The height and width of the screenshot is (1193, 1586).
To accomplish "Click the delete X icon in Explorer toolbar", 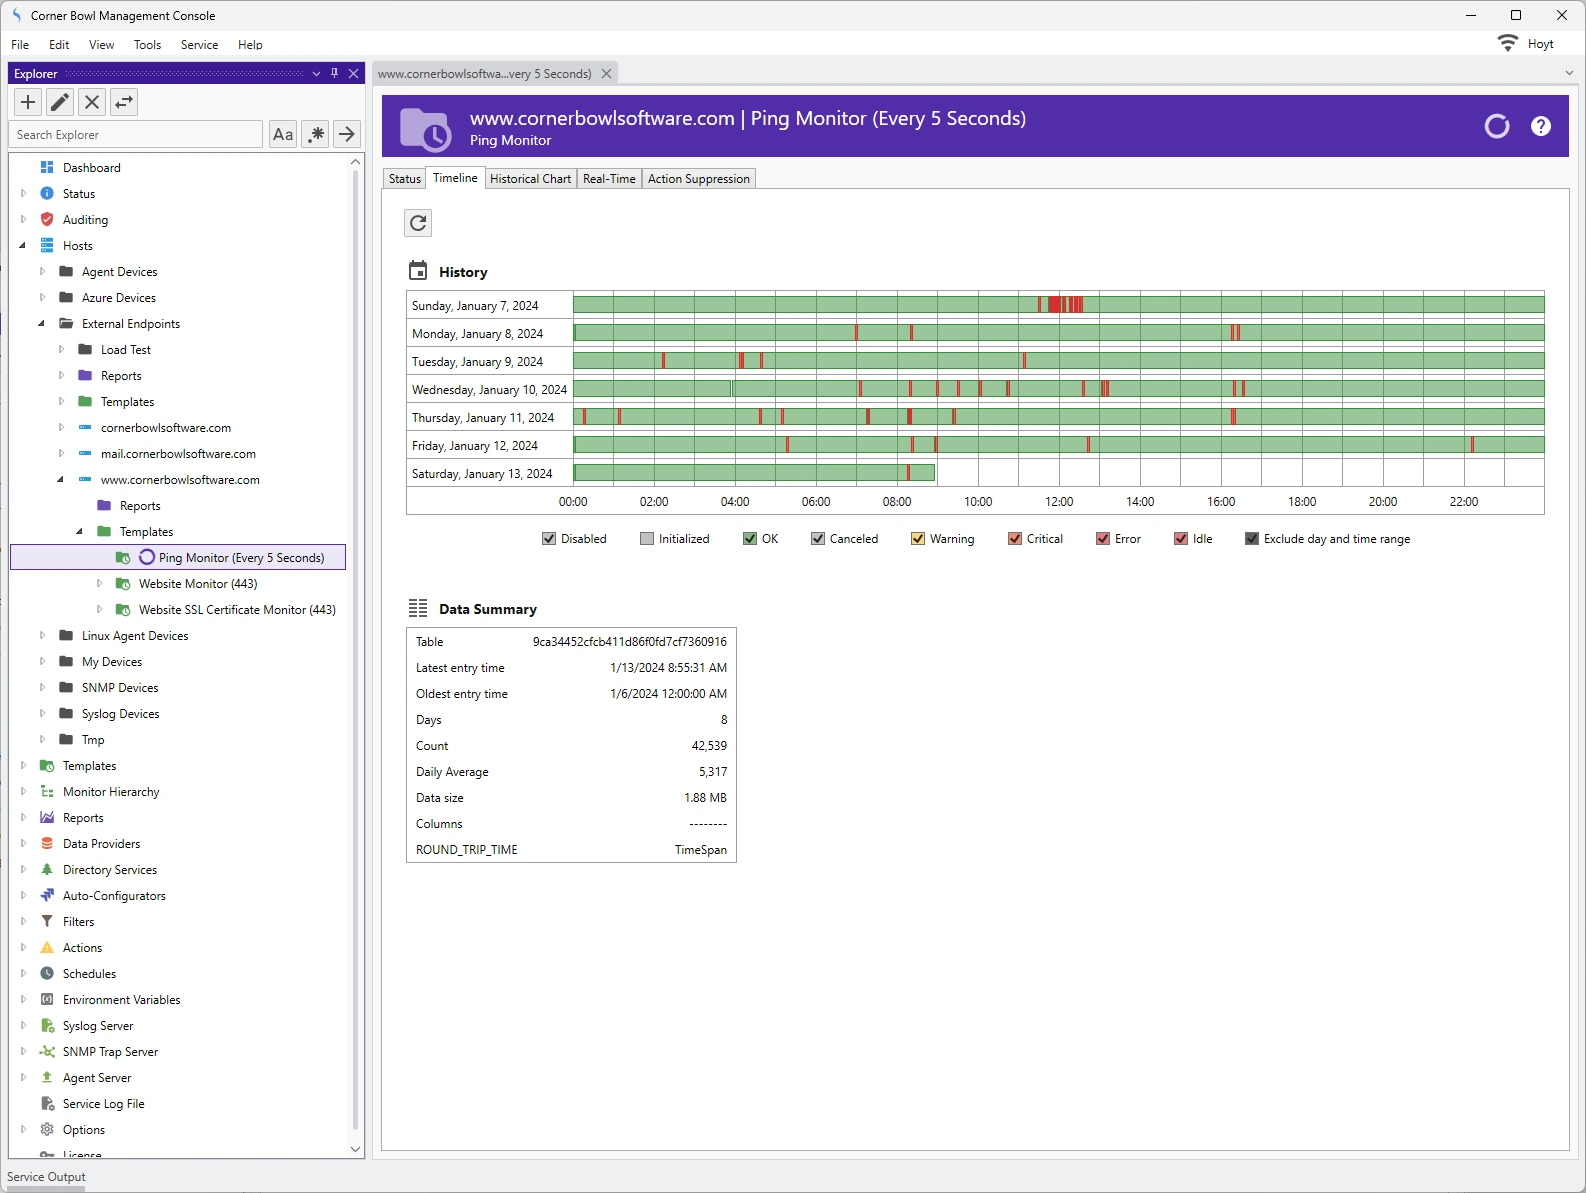I will 92,102.
